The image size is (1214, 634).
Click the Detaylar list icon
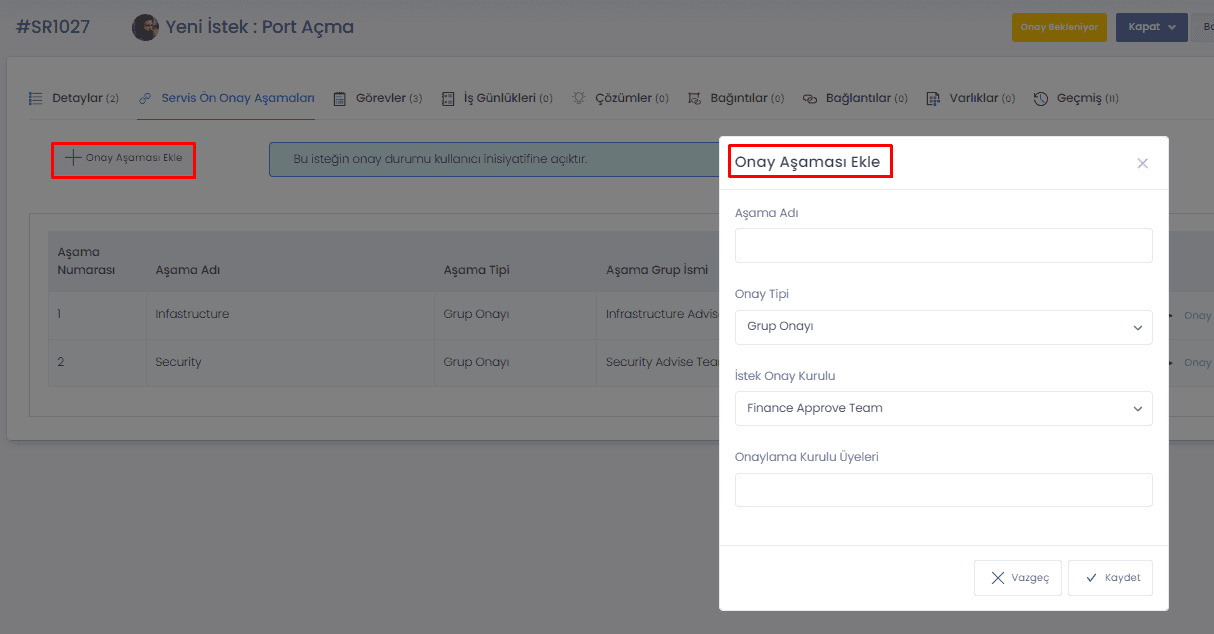[x=35, y=98]
